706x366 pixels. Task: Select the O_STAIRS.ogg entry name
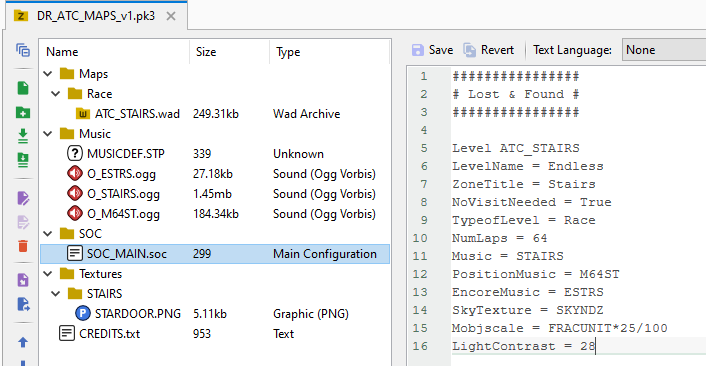(x=123, y=194)
